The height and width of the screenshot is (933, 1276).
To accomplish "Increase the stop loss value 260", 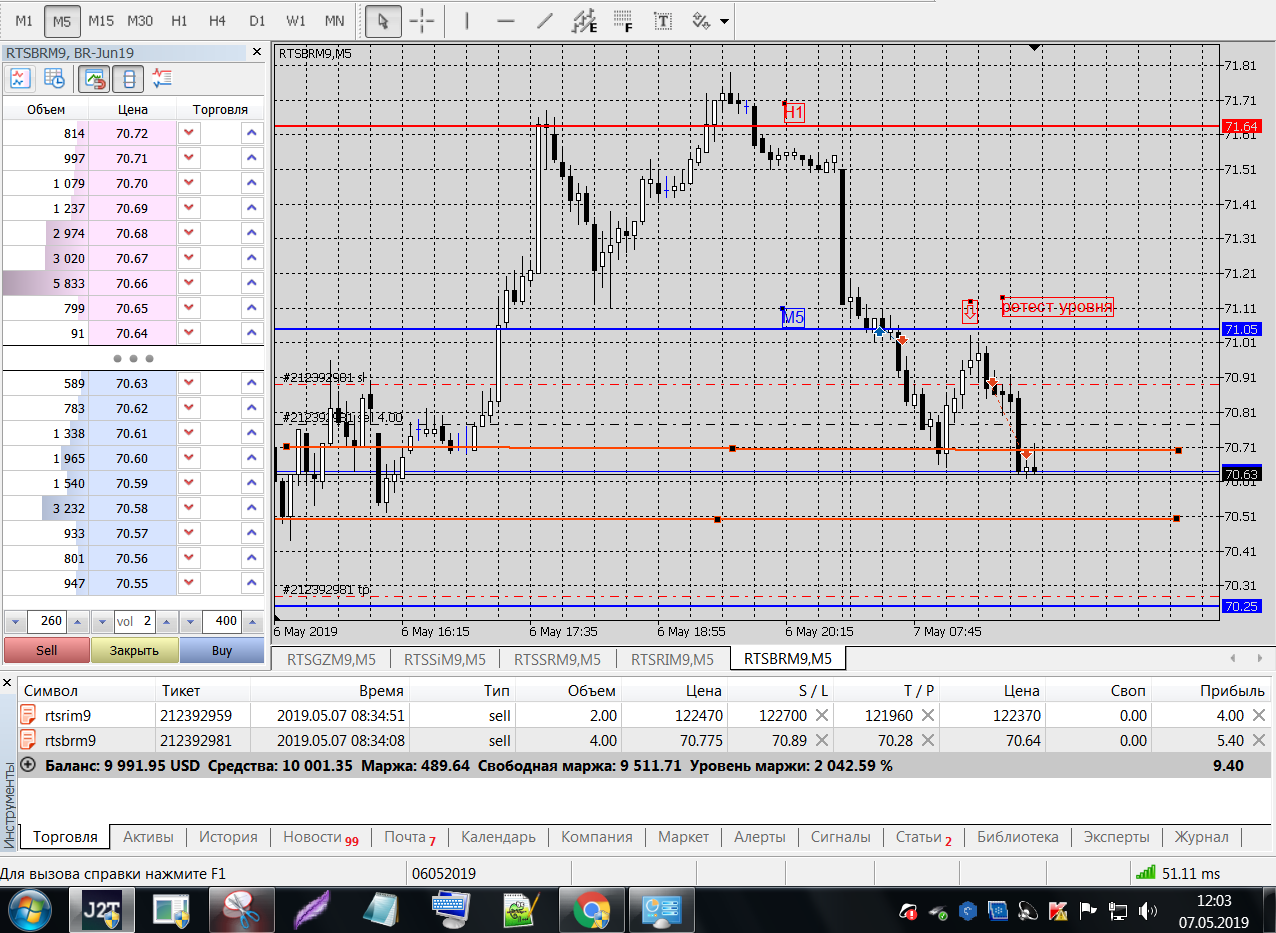I will coord(77,621).
